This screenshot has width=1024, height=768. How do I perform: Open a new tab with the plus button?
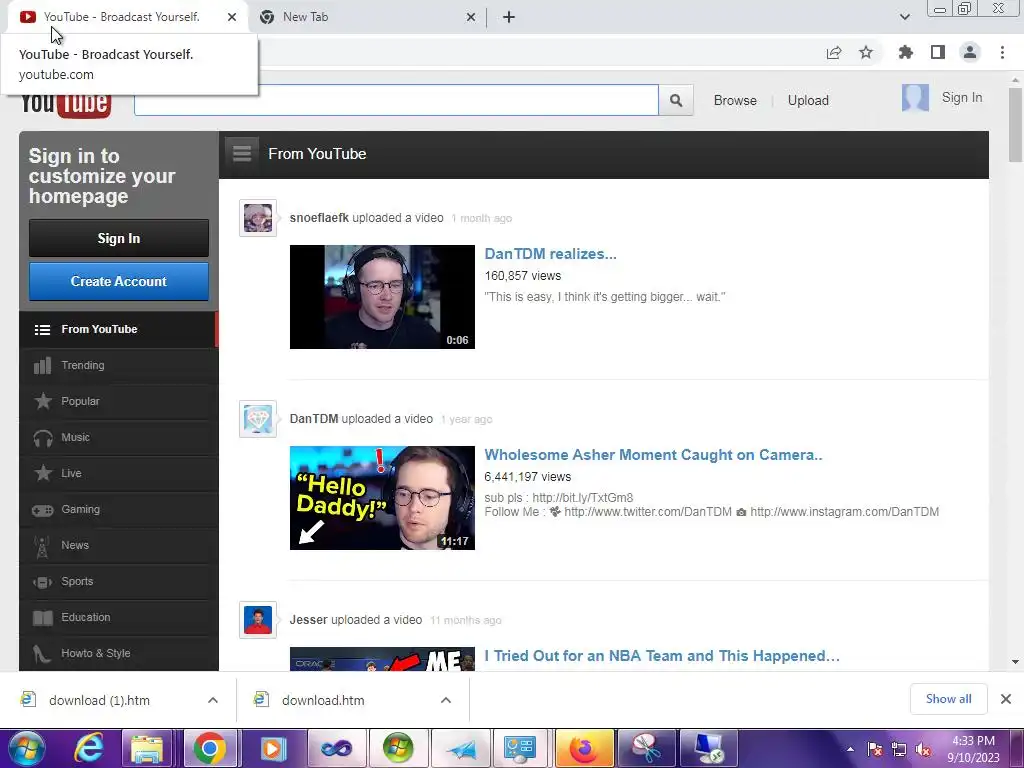coord(509,18)
